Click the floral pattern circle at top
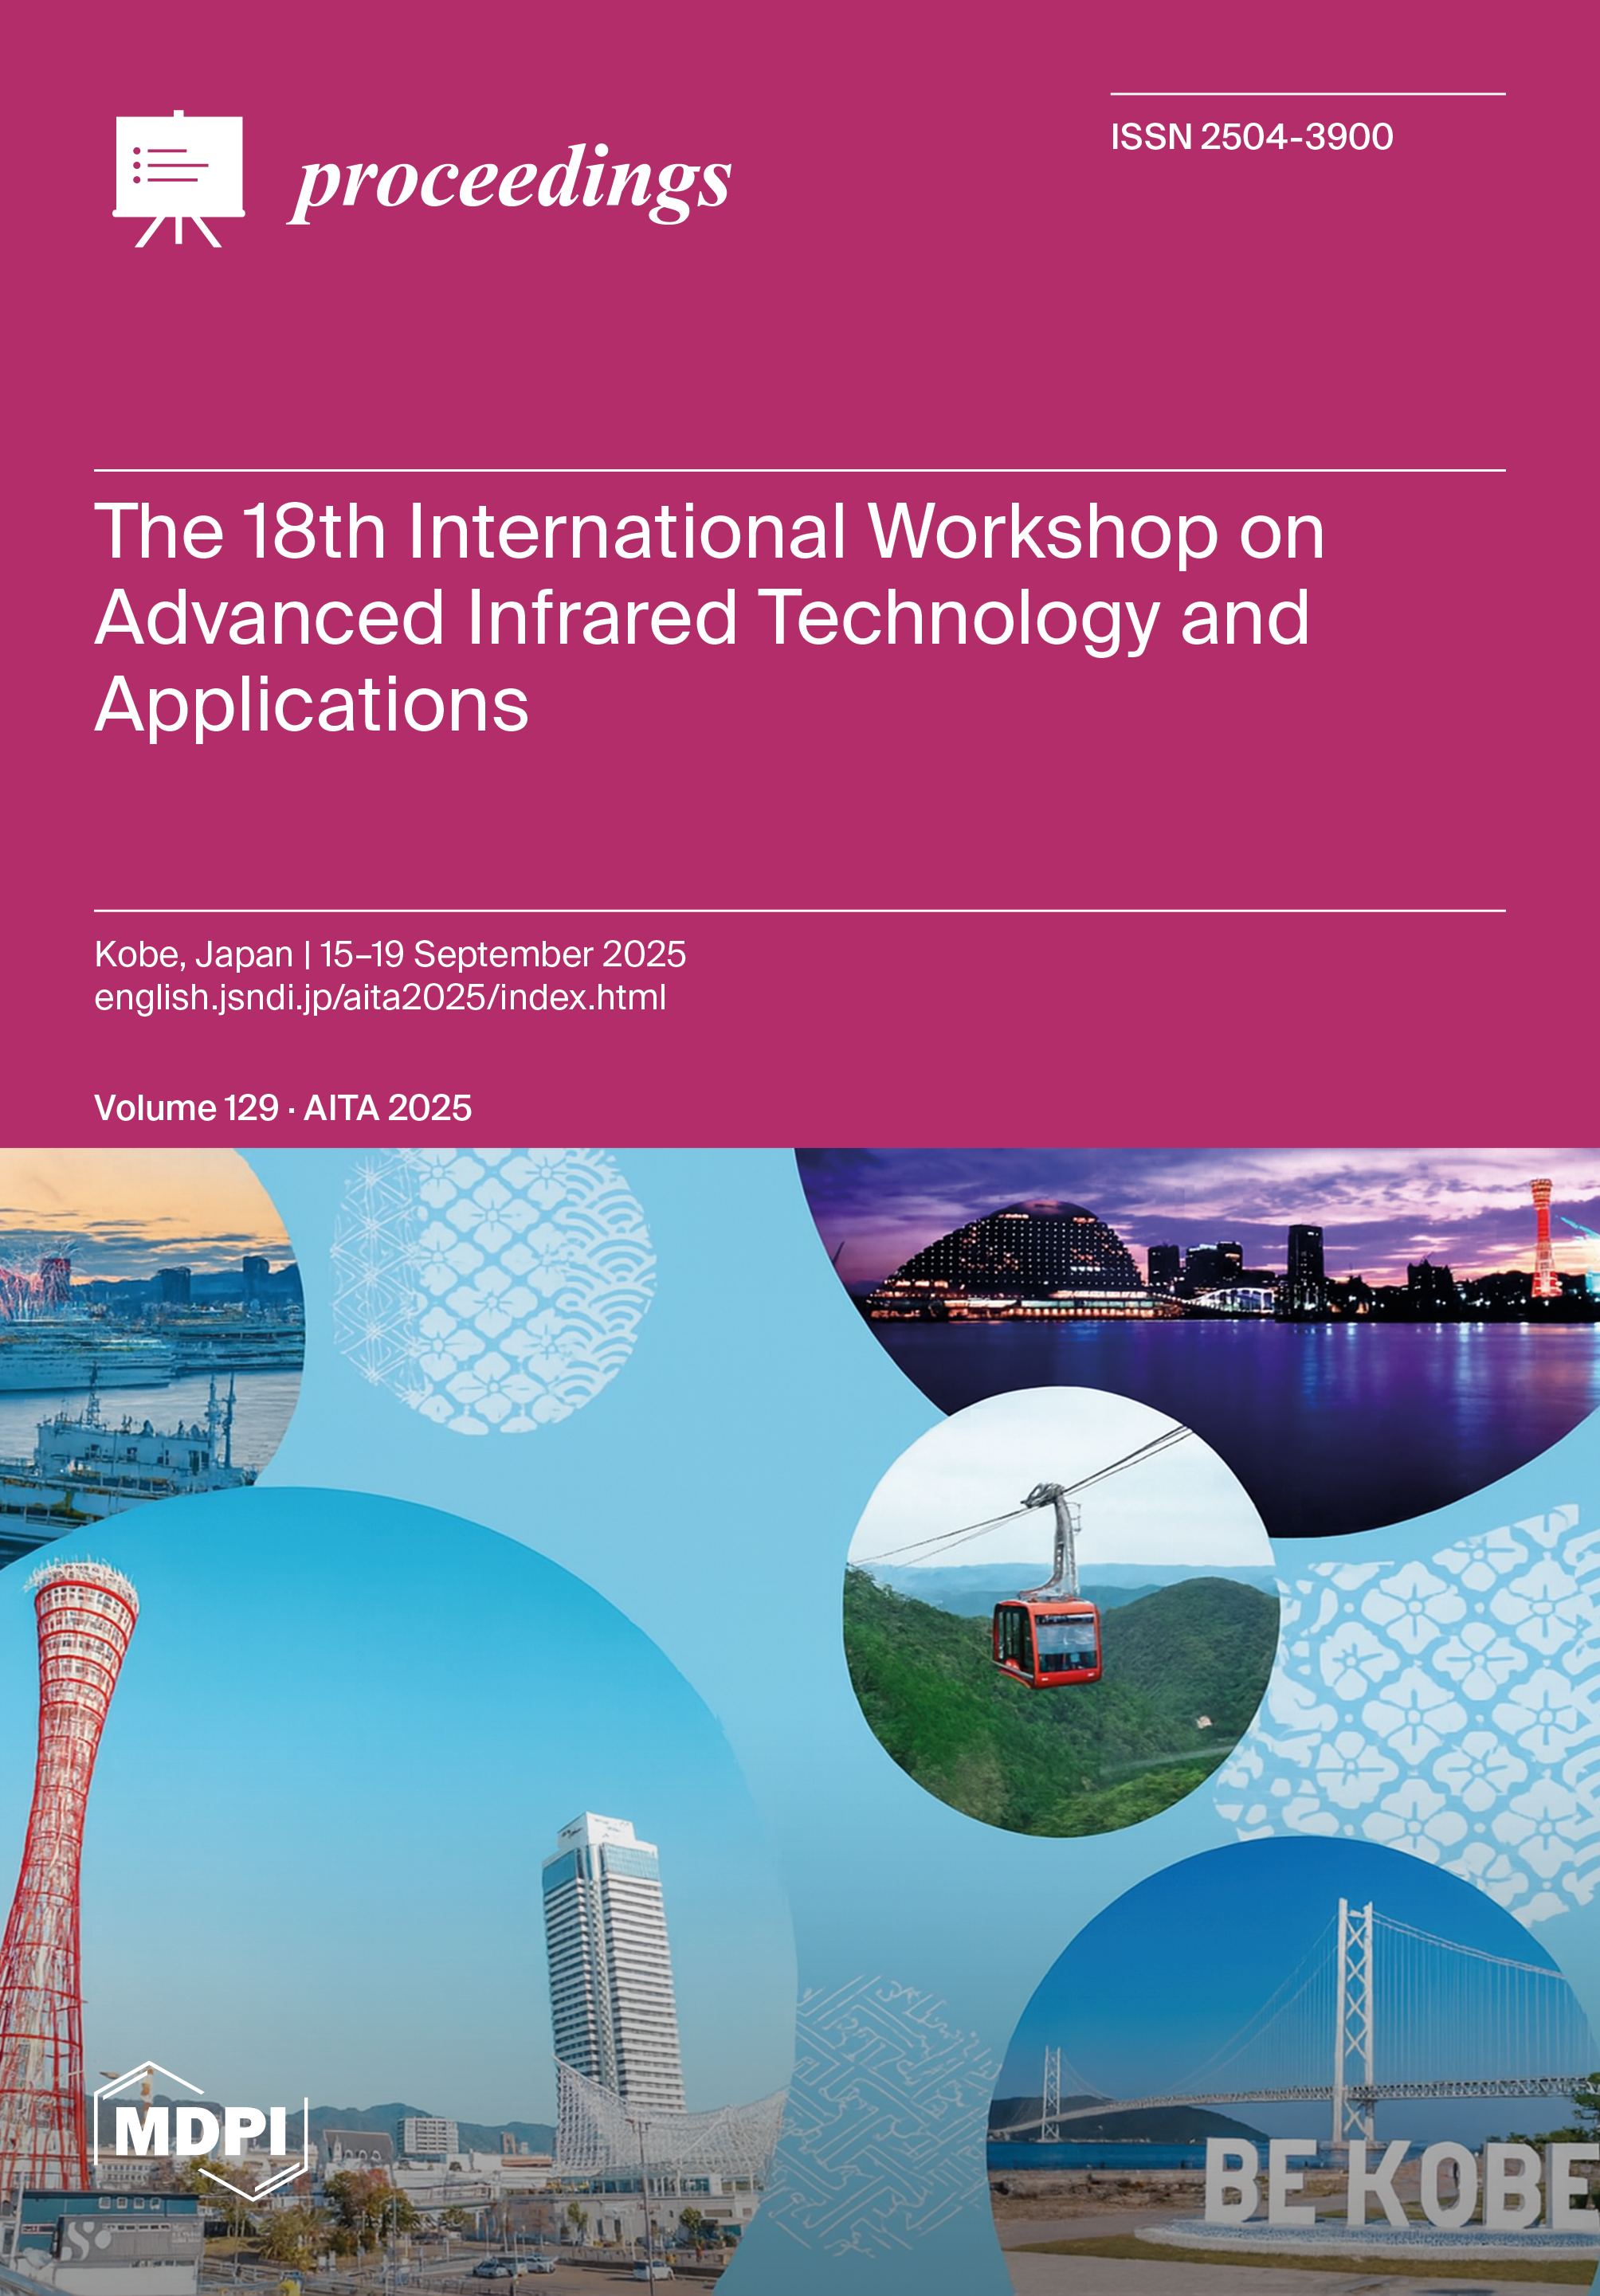Viewport: 1600px width, 2296px height. 495,1290
